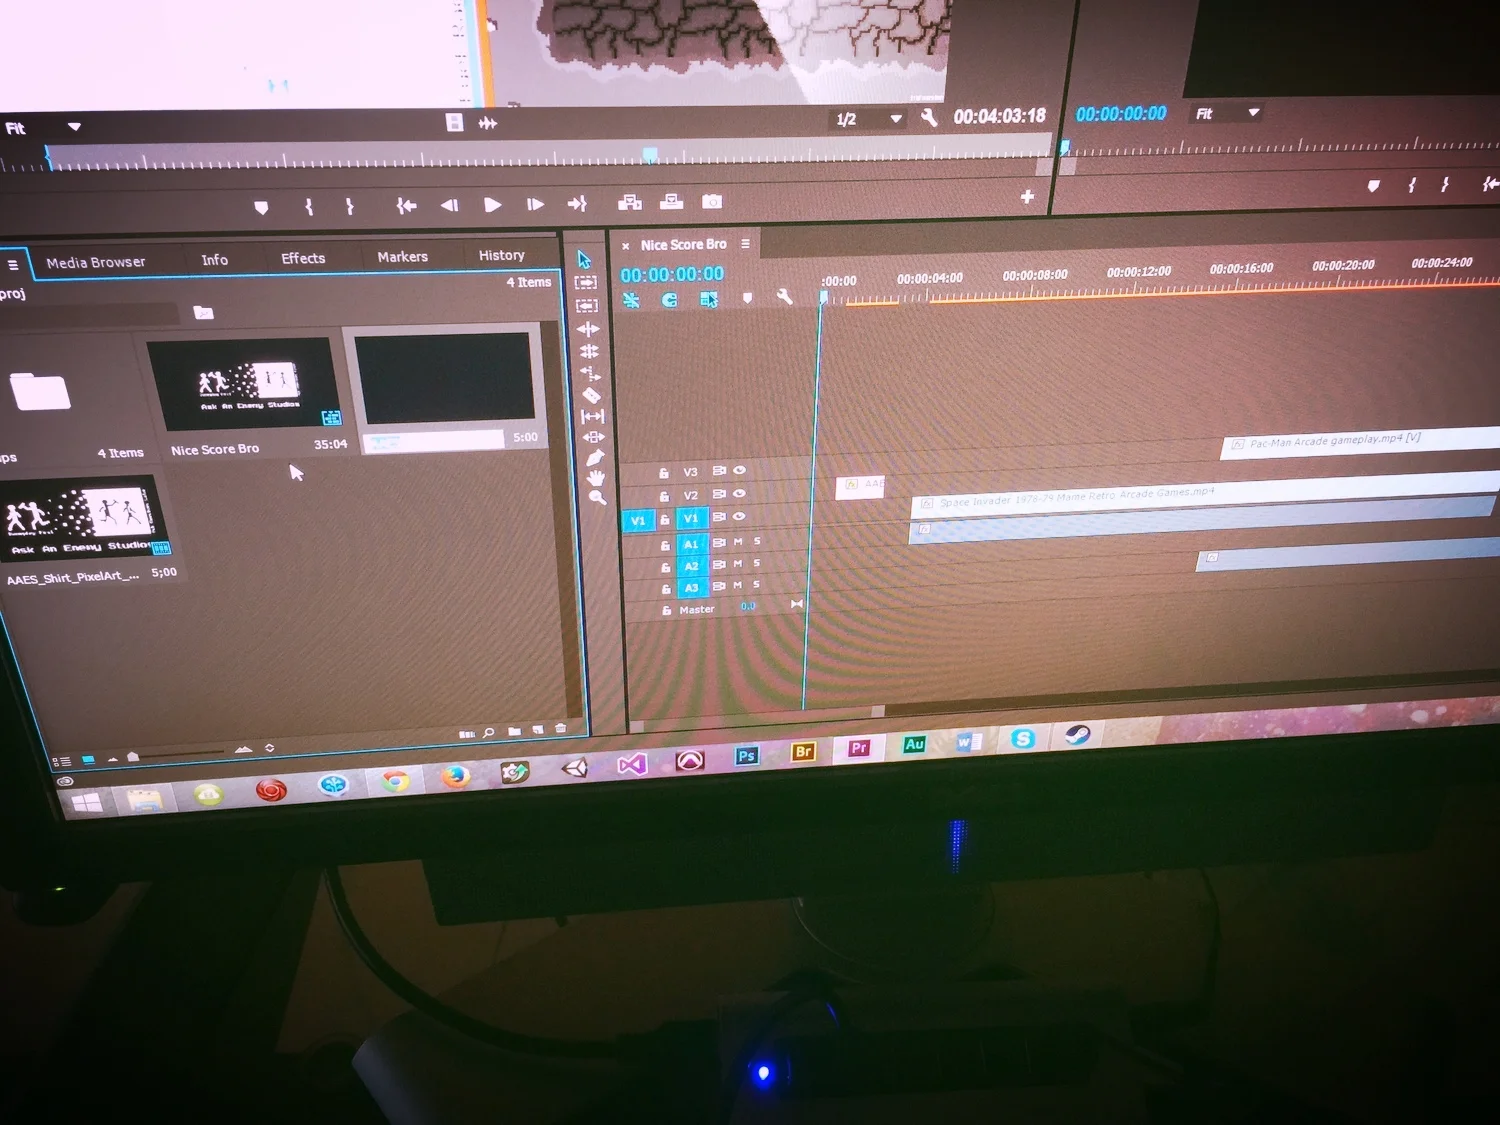Select the Zoom magnifier tool
The image size is (1500, 1125).
tap(598, 498)
